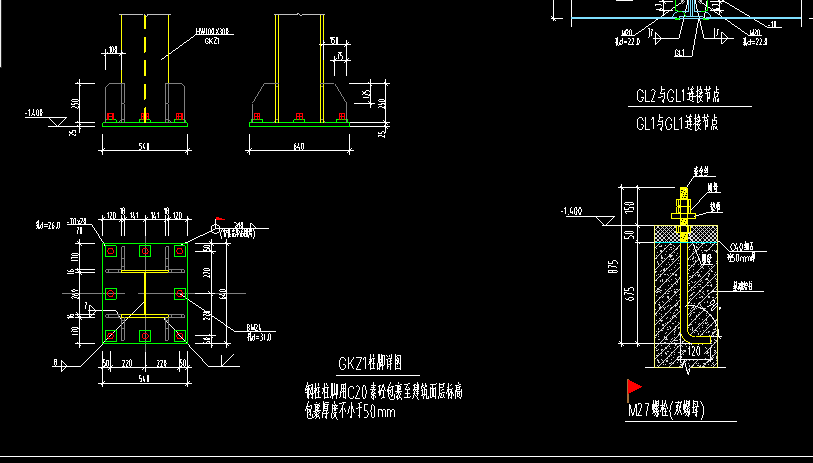Select 640 width dimension under side elevation

coord(299,147)
